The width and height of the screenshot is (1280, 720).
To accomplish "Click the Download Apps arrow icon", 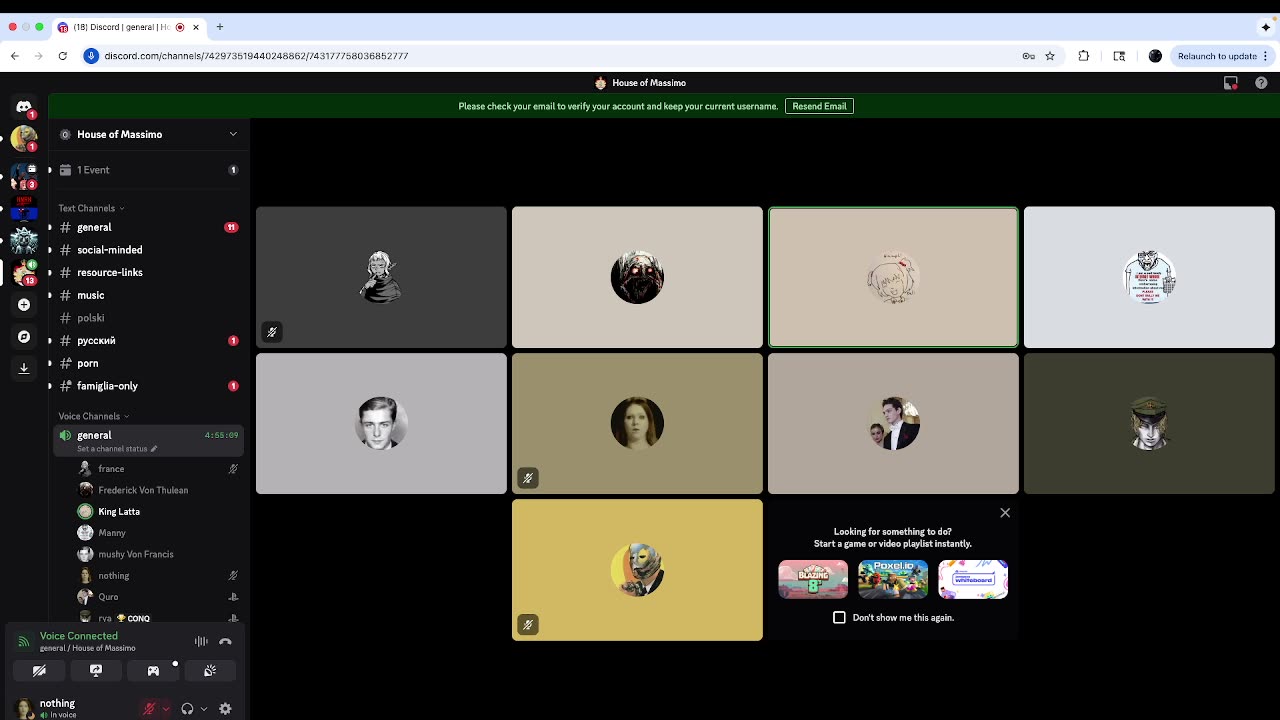I will [24, 368].
